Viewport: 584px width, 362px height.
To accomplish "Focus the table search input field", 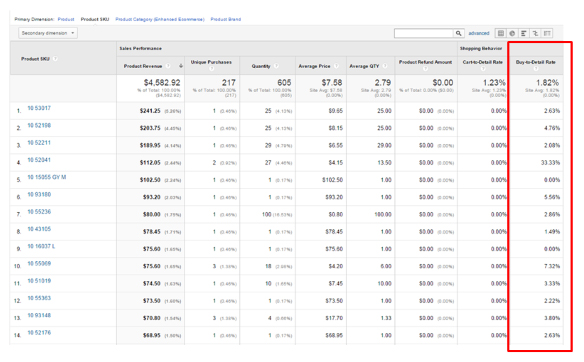I will click(424, 33).
